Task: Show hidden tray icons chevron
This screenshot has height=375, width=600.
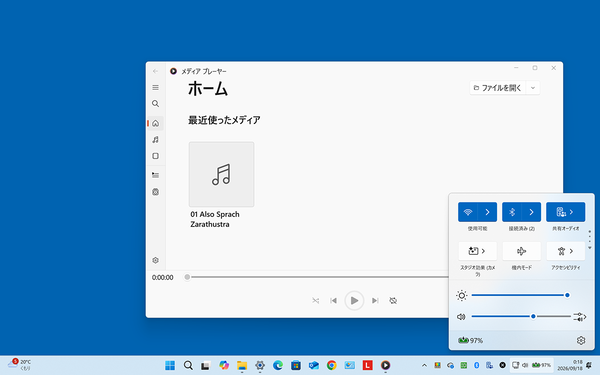Action: 424,365
